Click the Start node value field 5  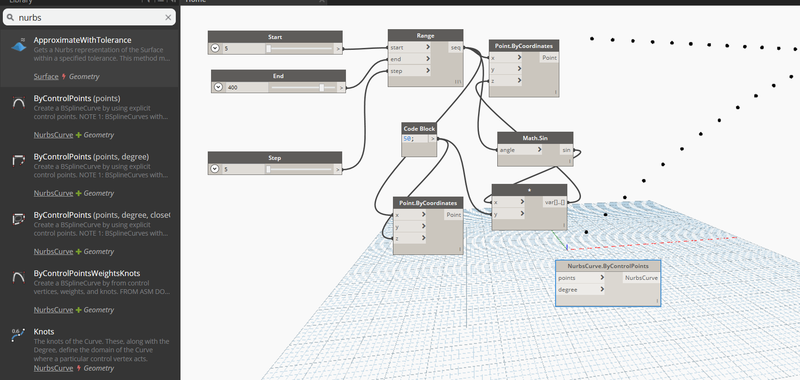243,48
